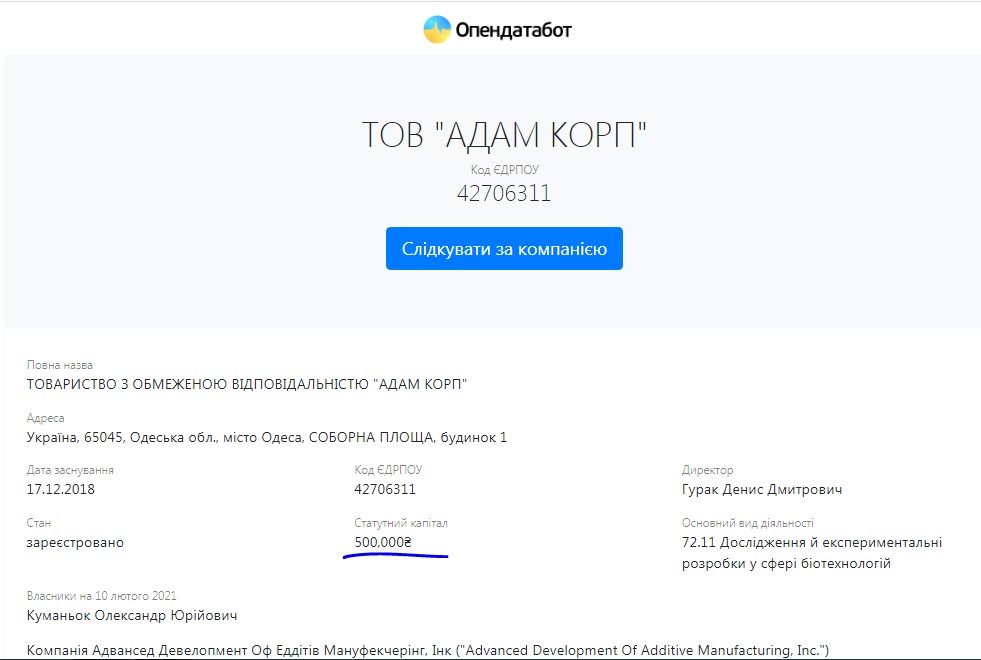Open director Гурак Денис Дмитрович

click(x=761, y=490)
